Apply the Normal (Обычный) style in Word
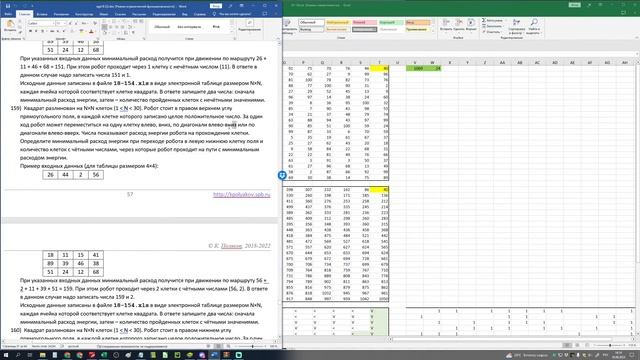Image resolution: width=640 pixels, height=360 pixels. click(x=162, y=27)
